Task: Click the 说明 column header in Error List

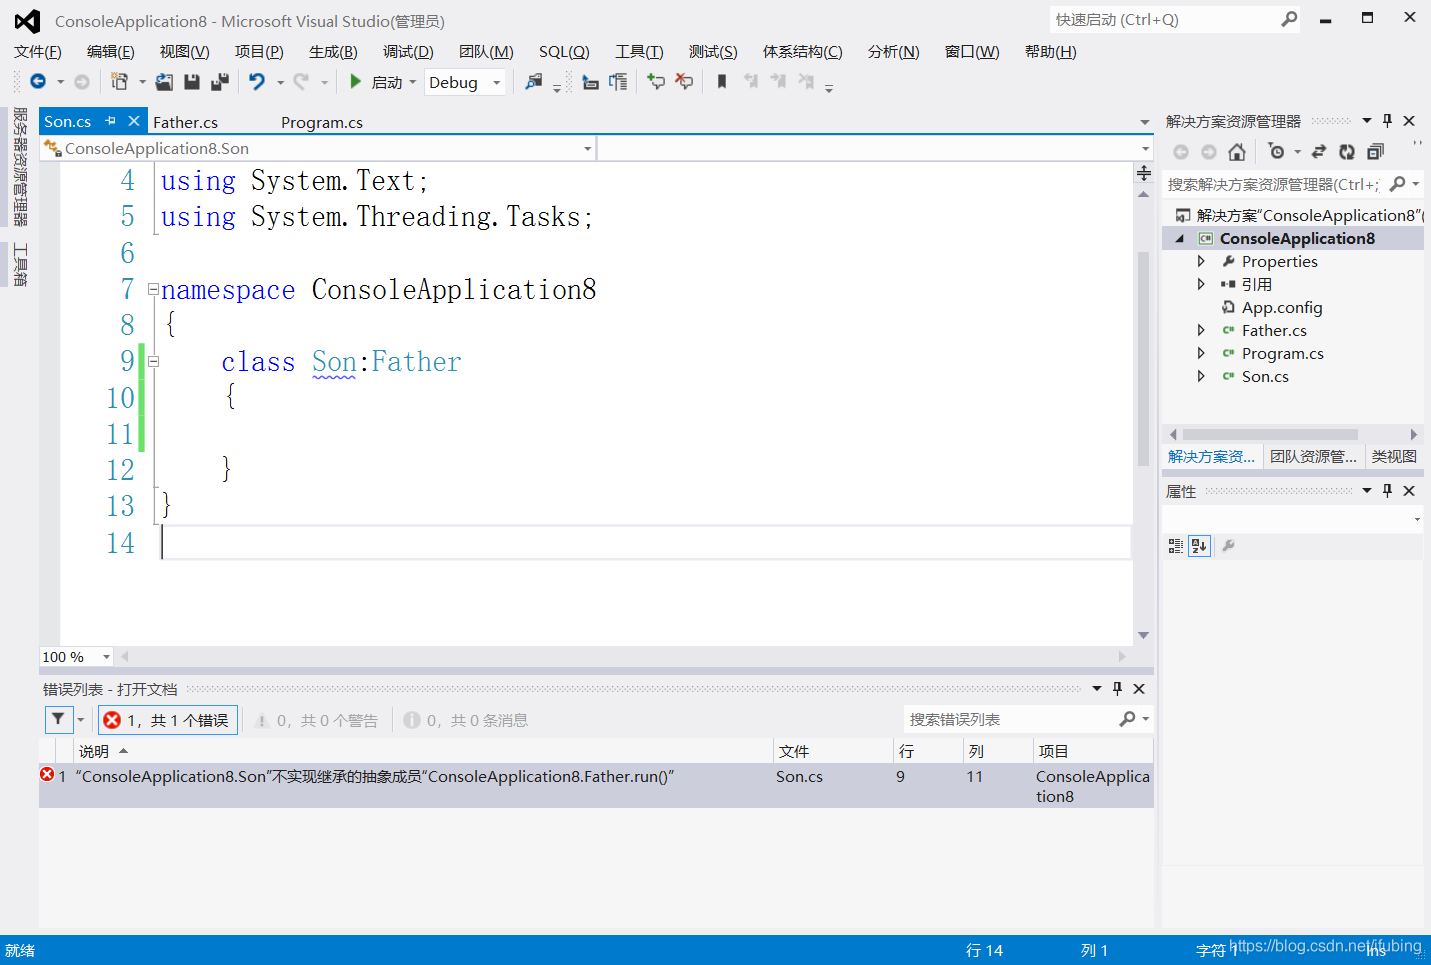Action: 425,751
